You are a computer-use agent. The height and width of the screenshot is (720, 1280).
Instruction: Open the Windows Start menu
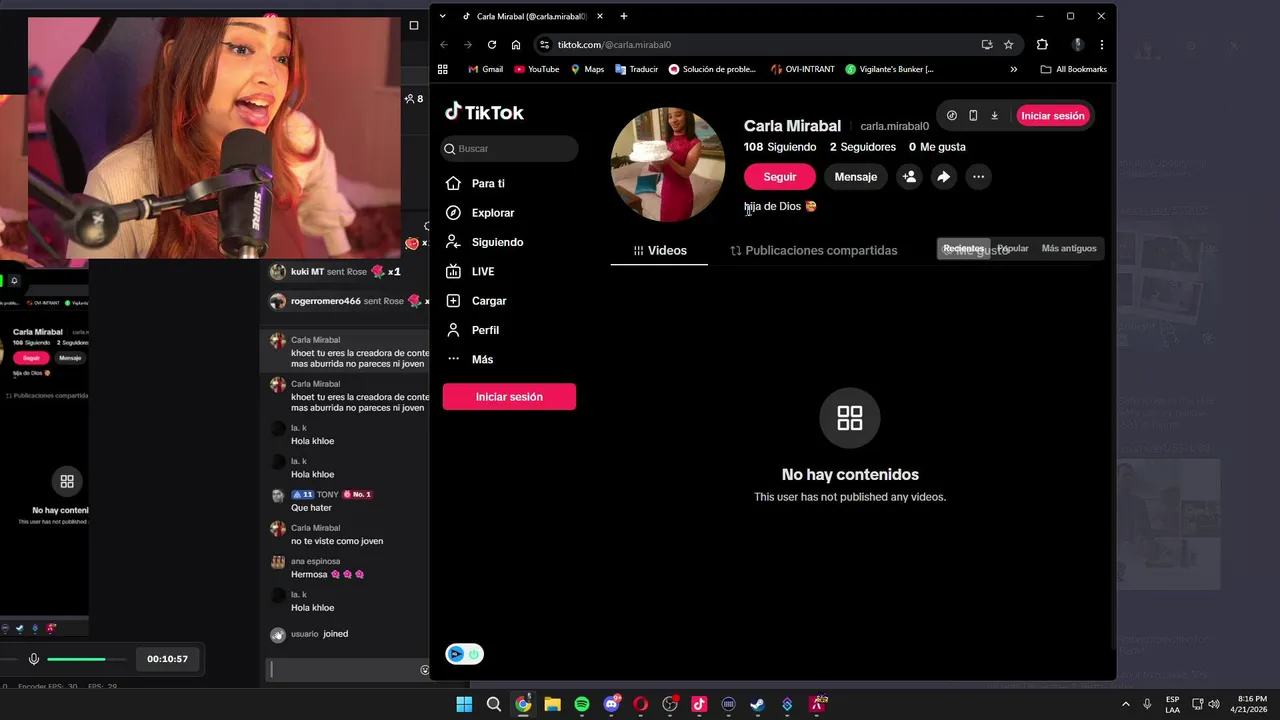click(x=464, y=704)
